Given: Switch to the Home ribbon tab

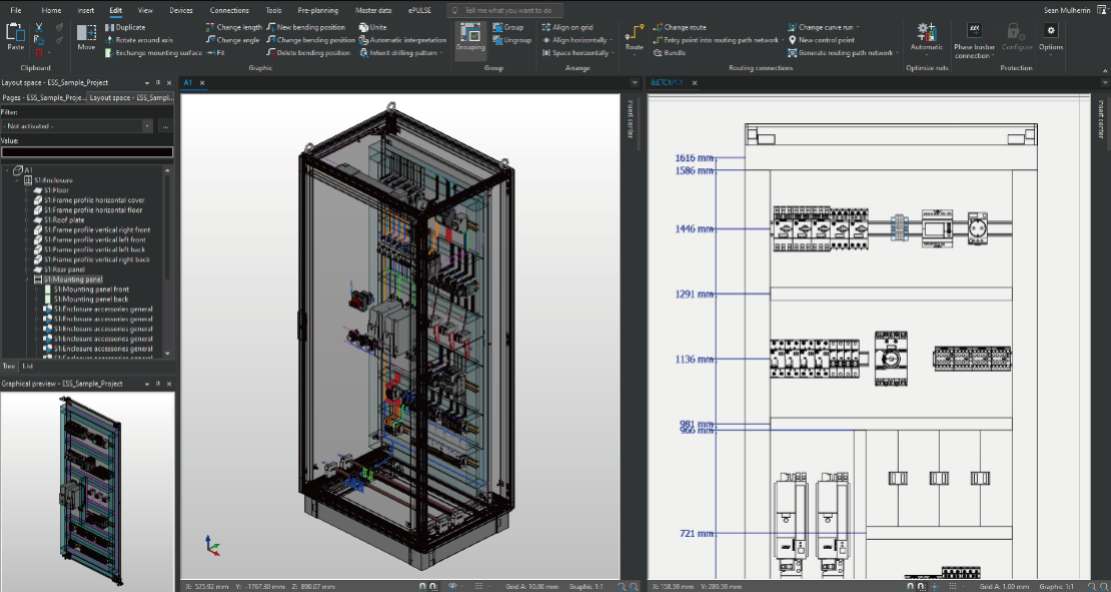Looking at the screenshot, I should (51, 10).
